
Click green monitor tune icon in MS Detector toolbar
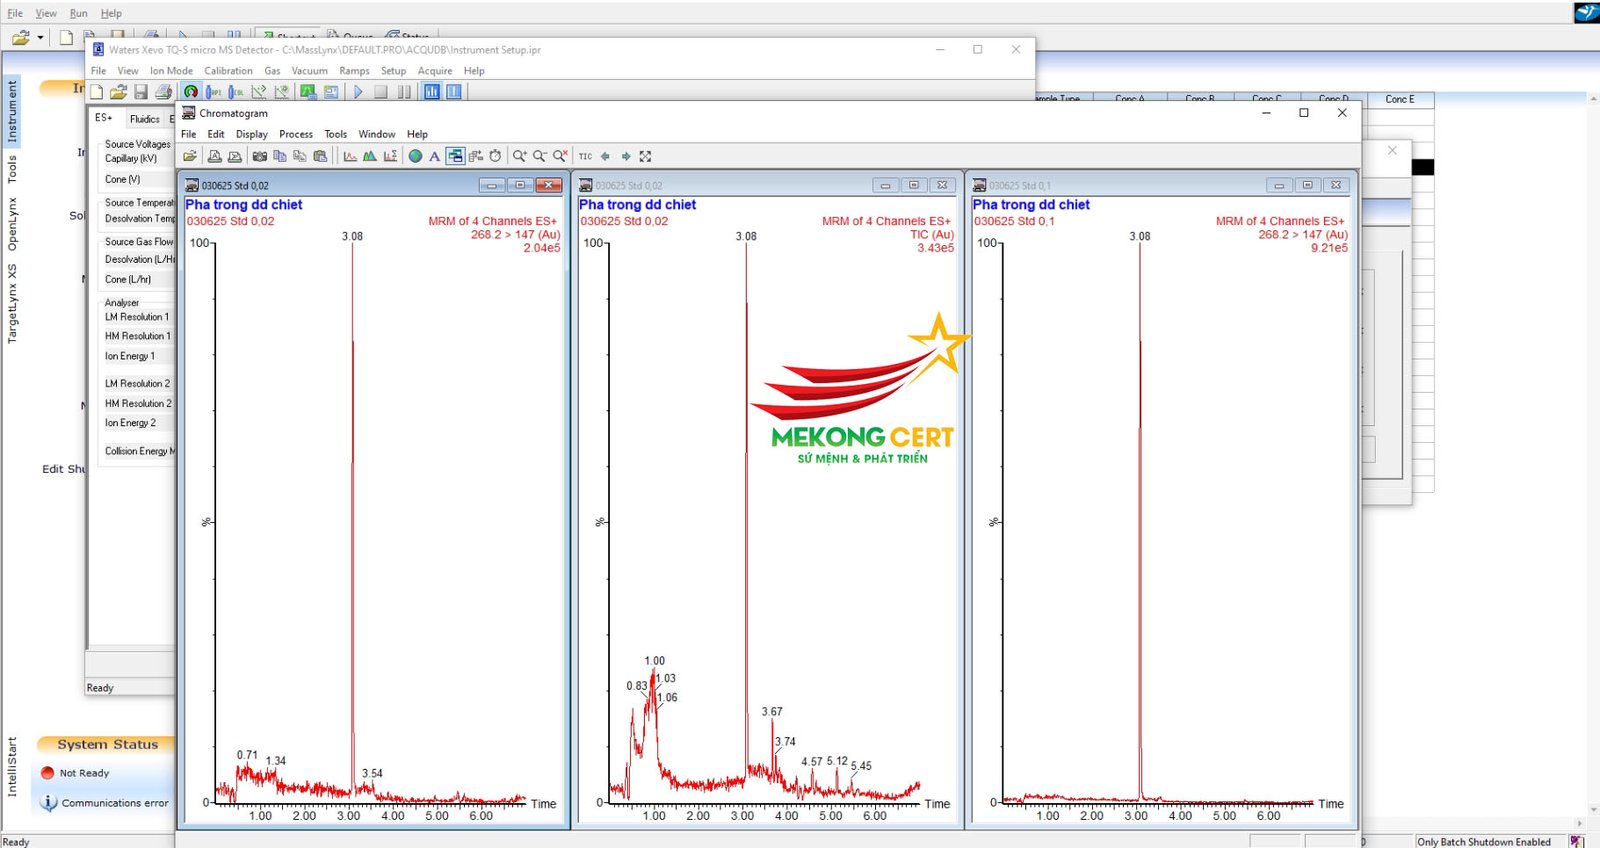[308, 92]
